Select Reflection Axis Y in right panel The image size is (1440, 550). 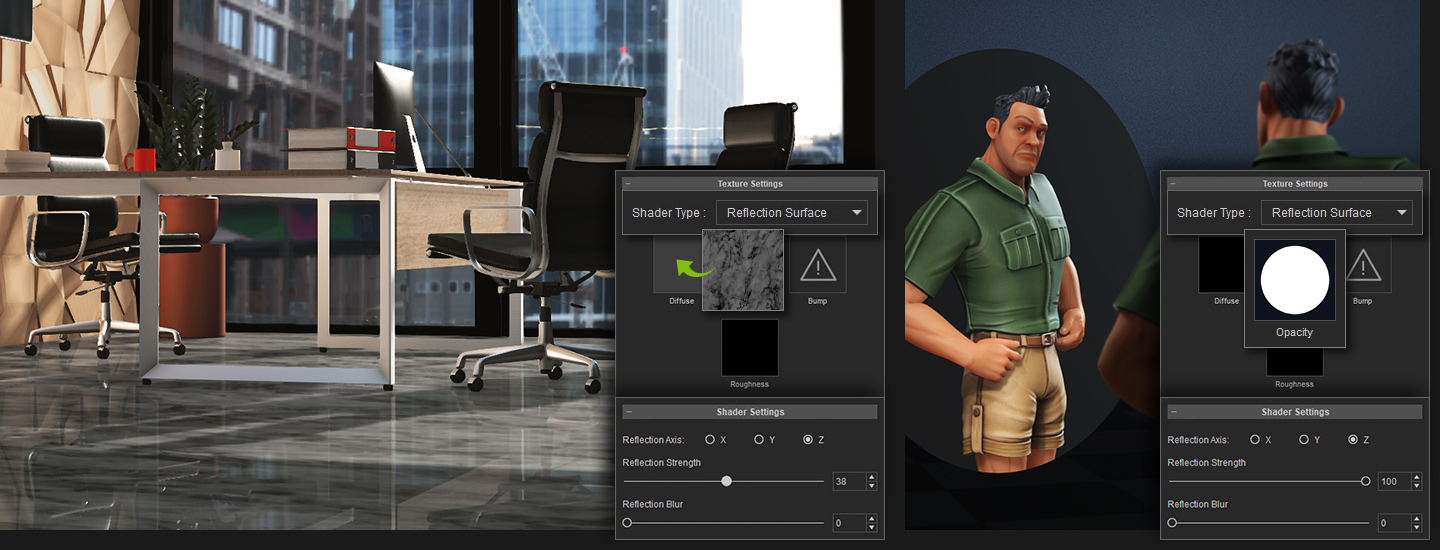pos(1304,440)
